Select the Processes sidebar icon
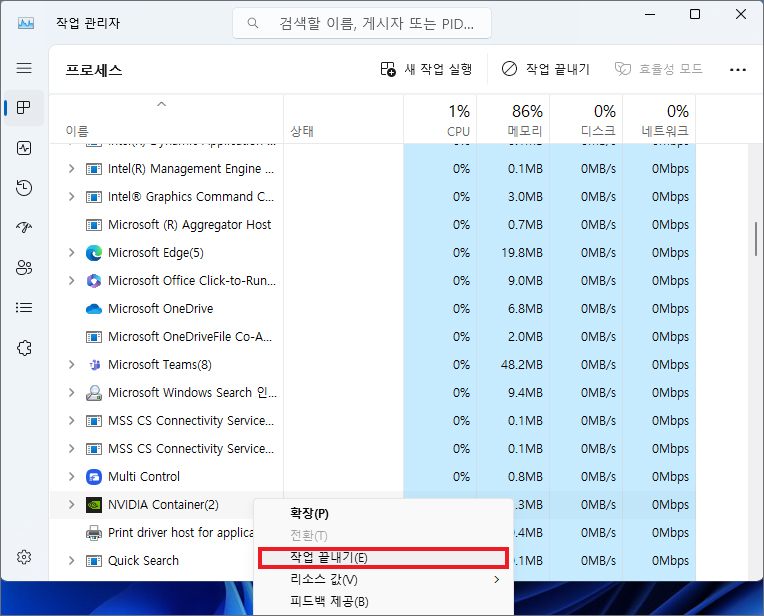This screenshot has height=616, width=764. click(x=24, y=108)
